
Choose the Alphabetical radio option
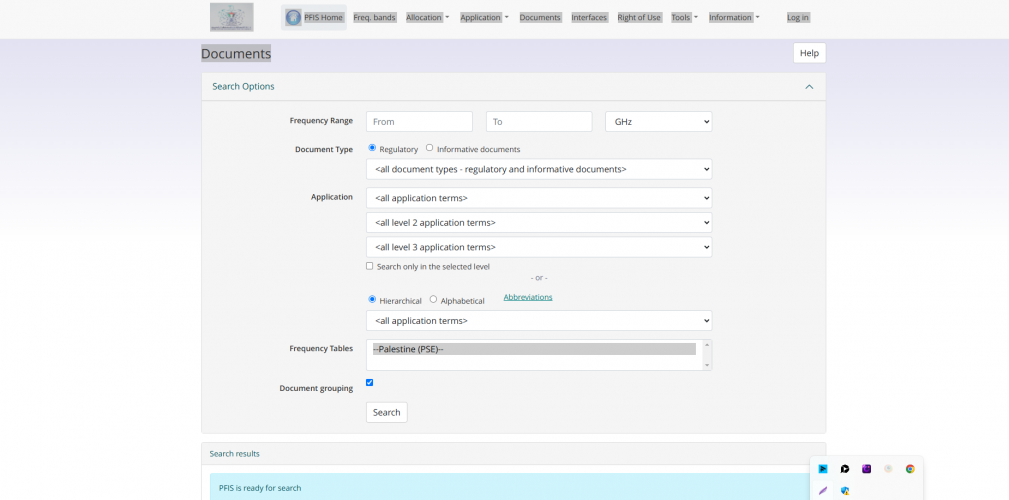tap(433, 299)
